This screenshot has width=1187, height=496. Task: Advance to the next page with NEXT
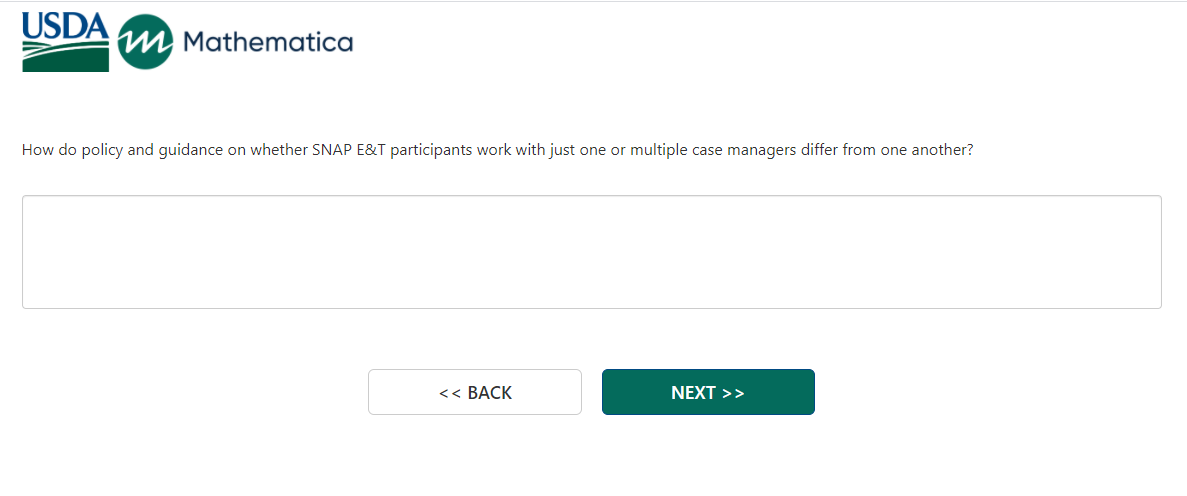click(x=708, y=392)
